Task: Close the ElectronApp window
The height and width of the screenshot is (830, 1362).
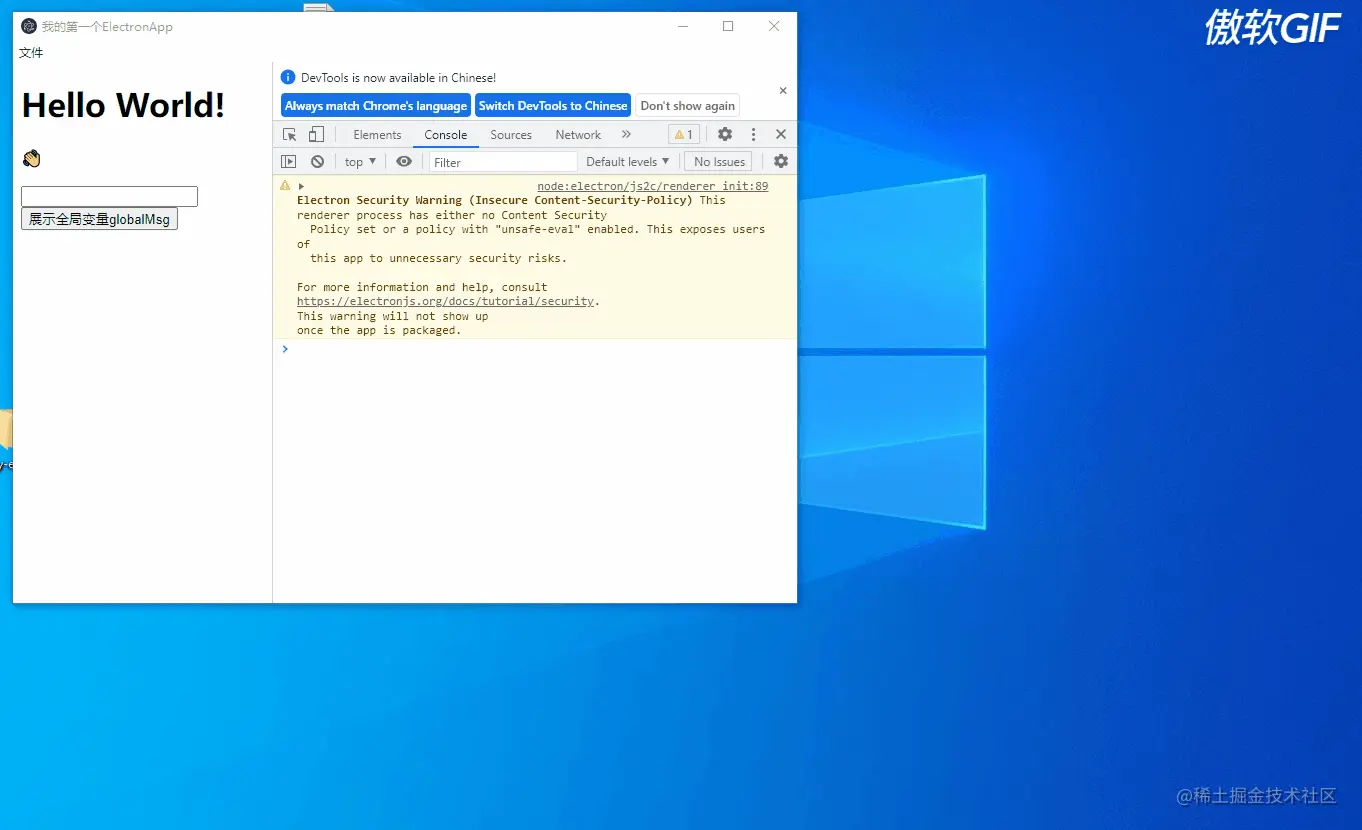Action: coord(774,27)
